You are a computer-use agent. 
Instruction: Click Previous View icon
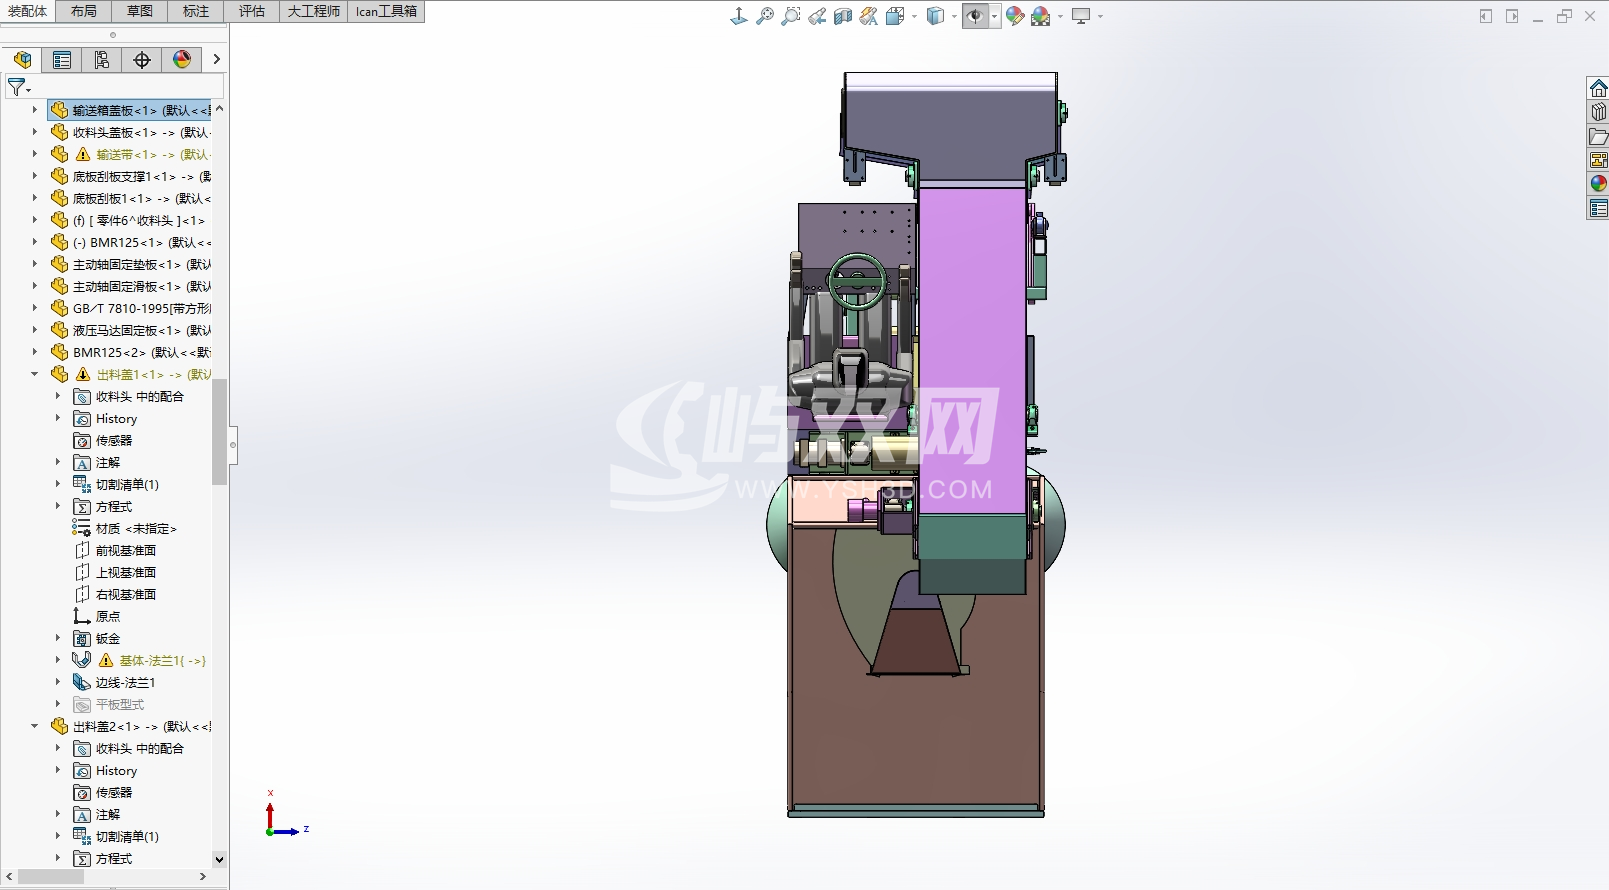[x=817, y=16]
